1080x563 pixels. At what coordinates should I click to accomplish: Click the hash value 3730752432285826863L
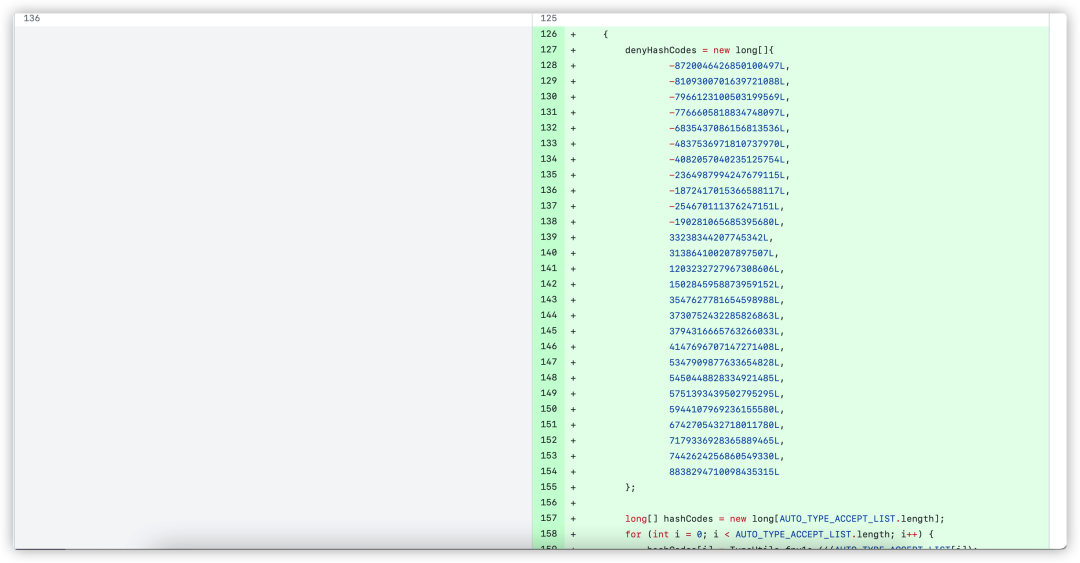[724, 316]
